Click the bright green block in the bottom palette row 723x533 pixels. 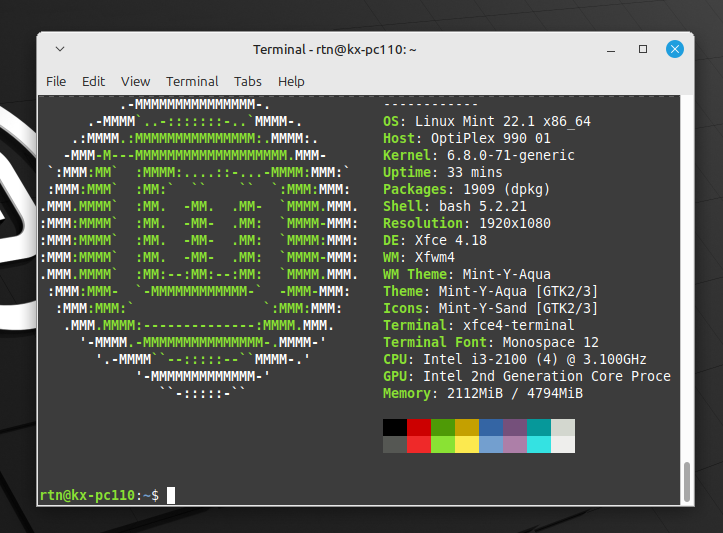point(443,445)
